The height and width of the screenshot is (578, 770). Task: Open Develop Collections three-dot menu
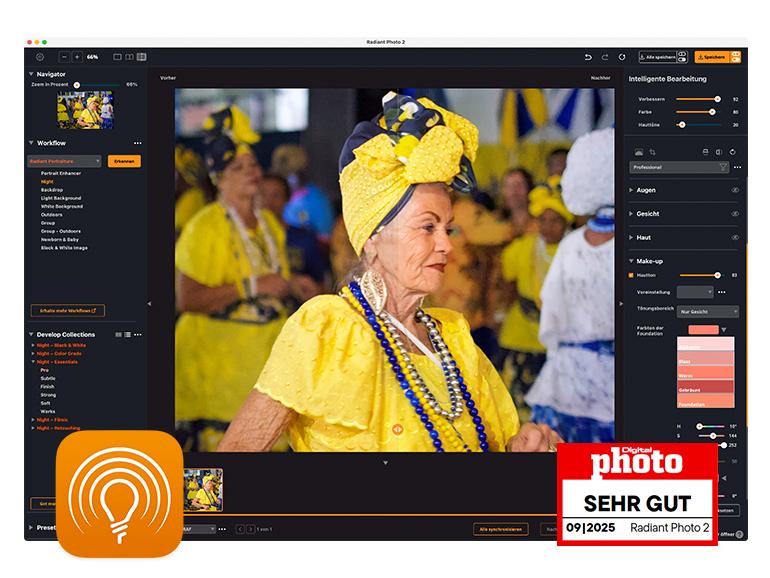click(138, 334)
